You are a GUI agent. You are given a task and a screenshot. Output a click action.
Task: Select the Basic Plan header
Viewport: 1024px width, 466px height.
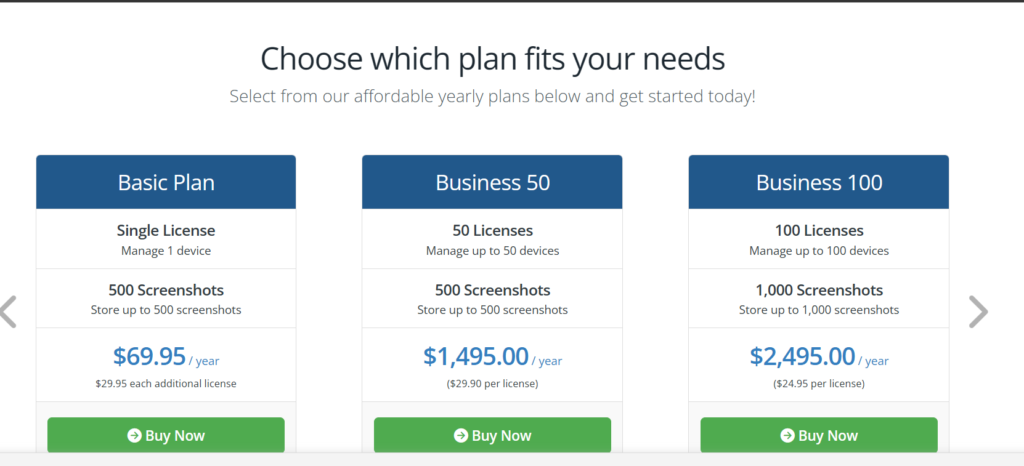pyautogui.click(x=166, y=182)
